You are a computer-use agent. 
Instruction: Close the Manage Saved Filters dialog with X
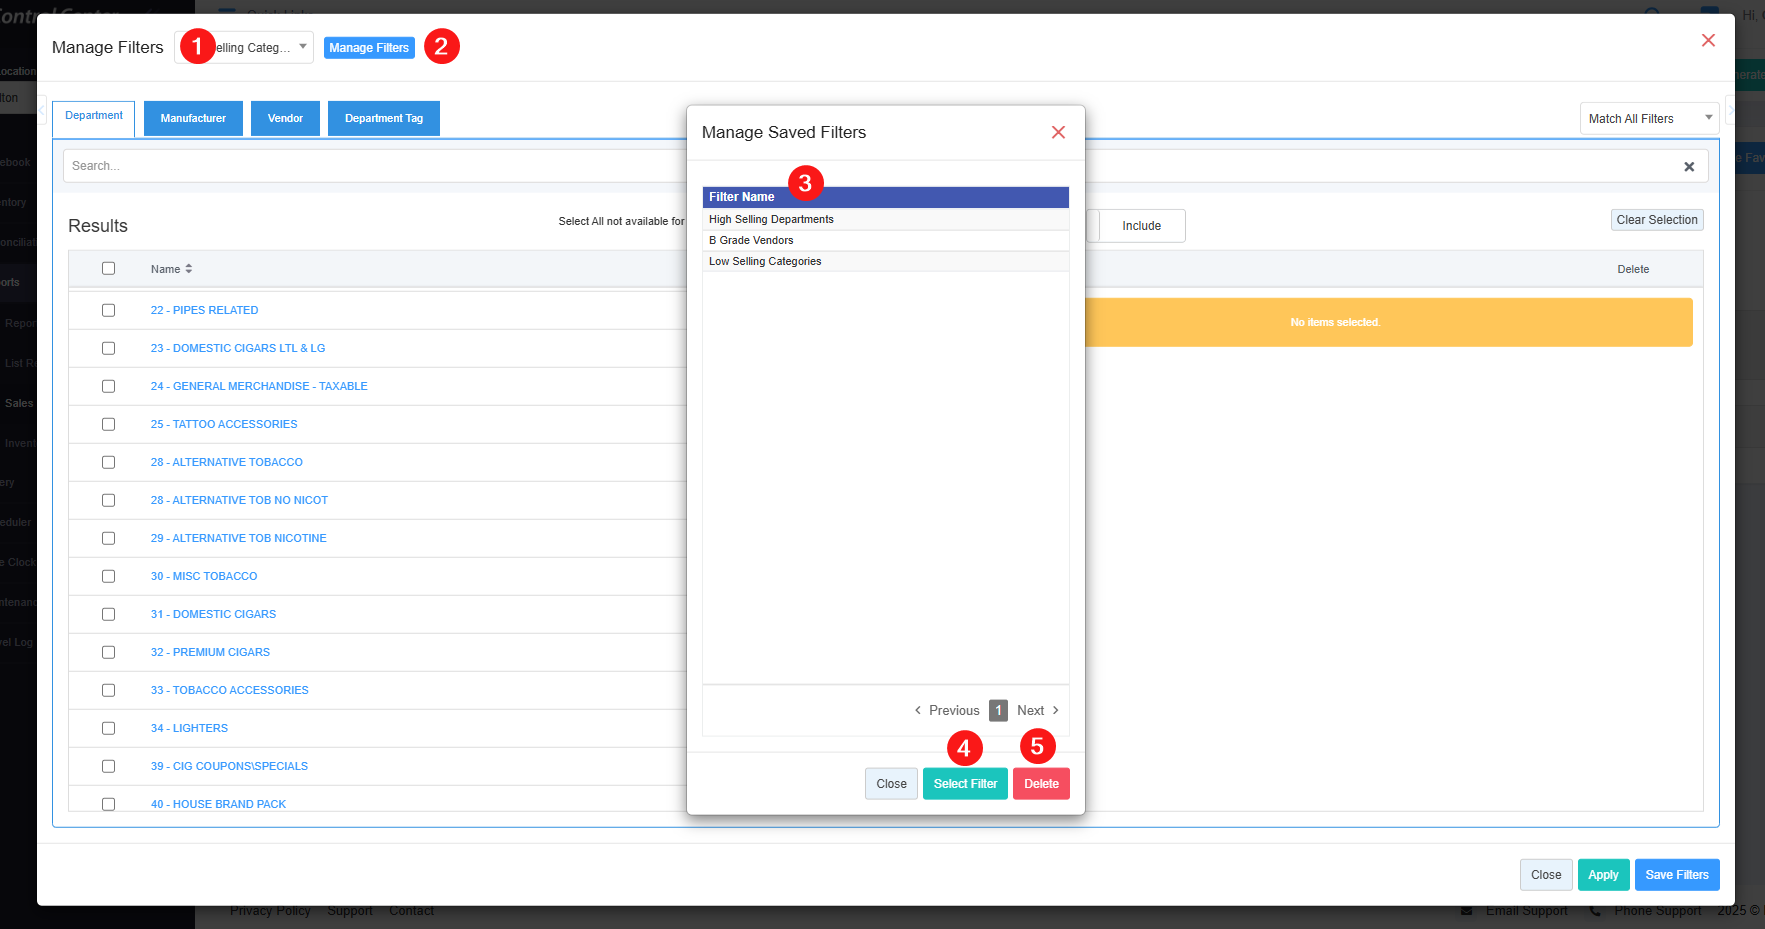[1058, 132]
